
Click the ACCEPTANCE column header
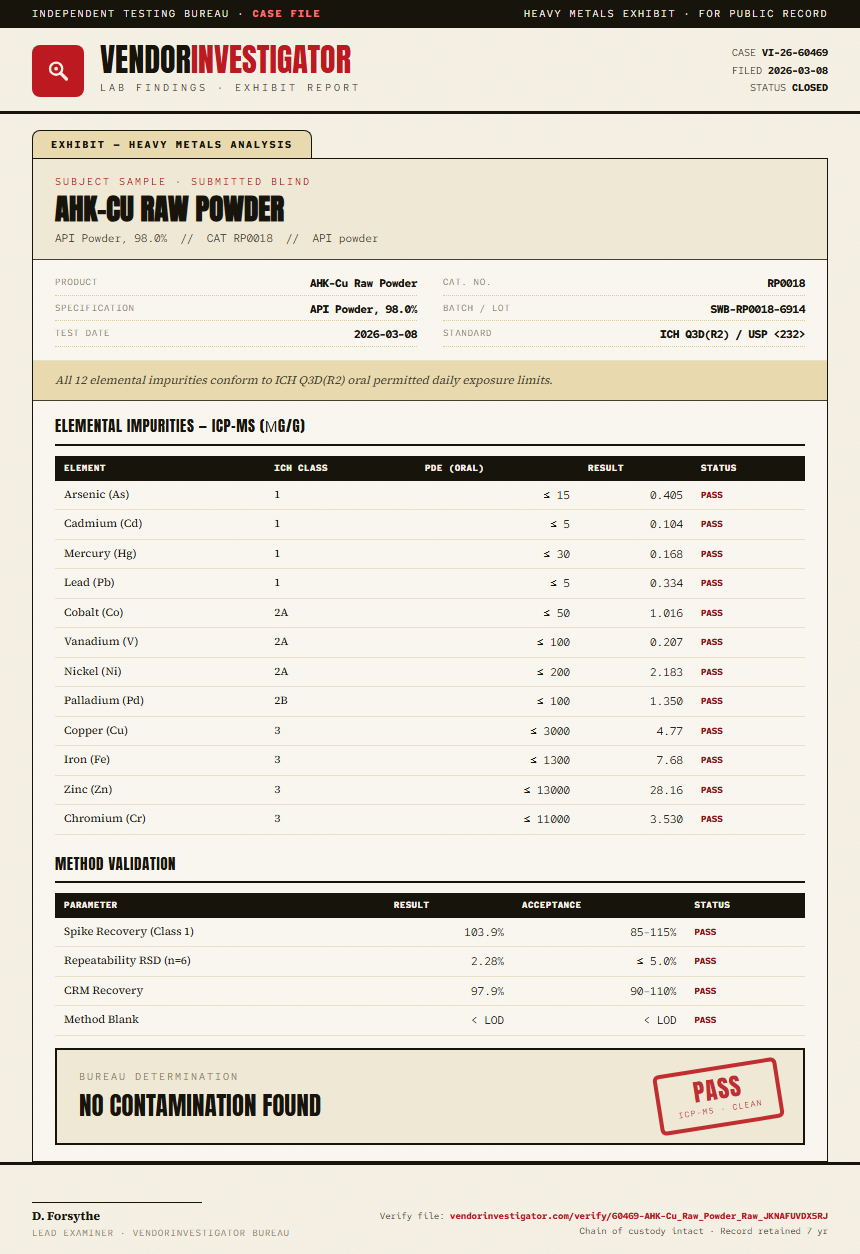click(551, 905)
